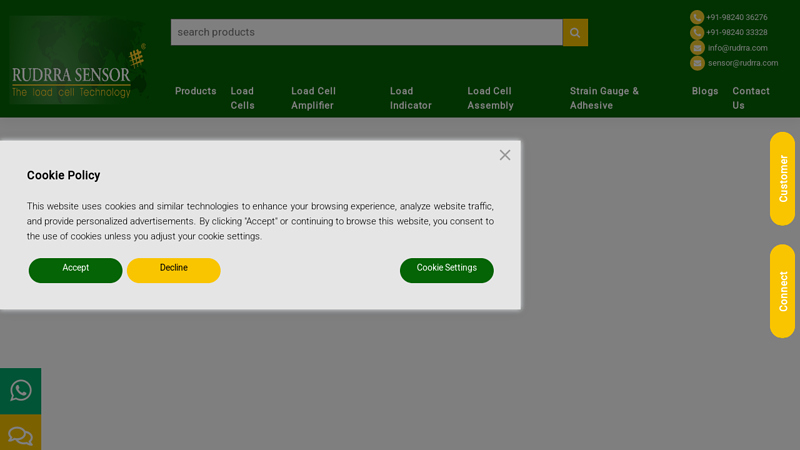The image size is (800, 450).
Task: Open the WhatsApp chat icon
Action: point(20,391)
